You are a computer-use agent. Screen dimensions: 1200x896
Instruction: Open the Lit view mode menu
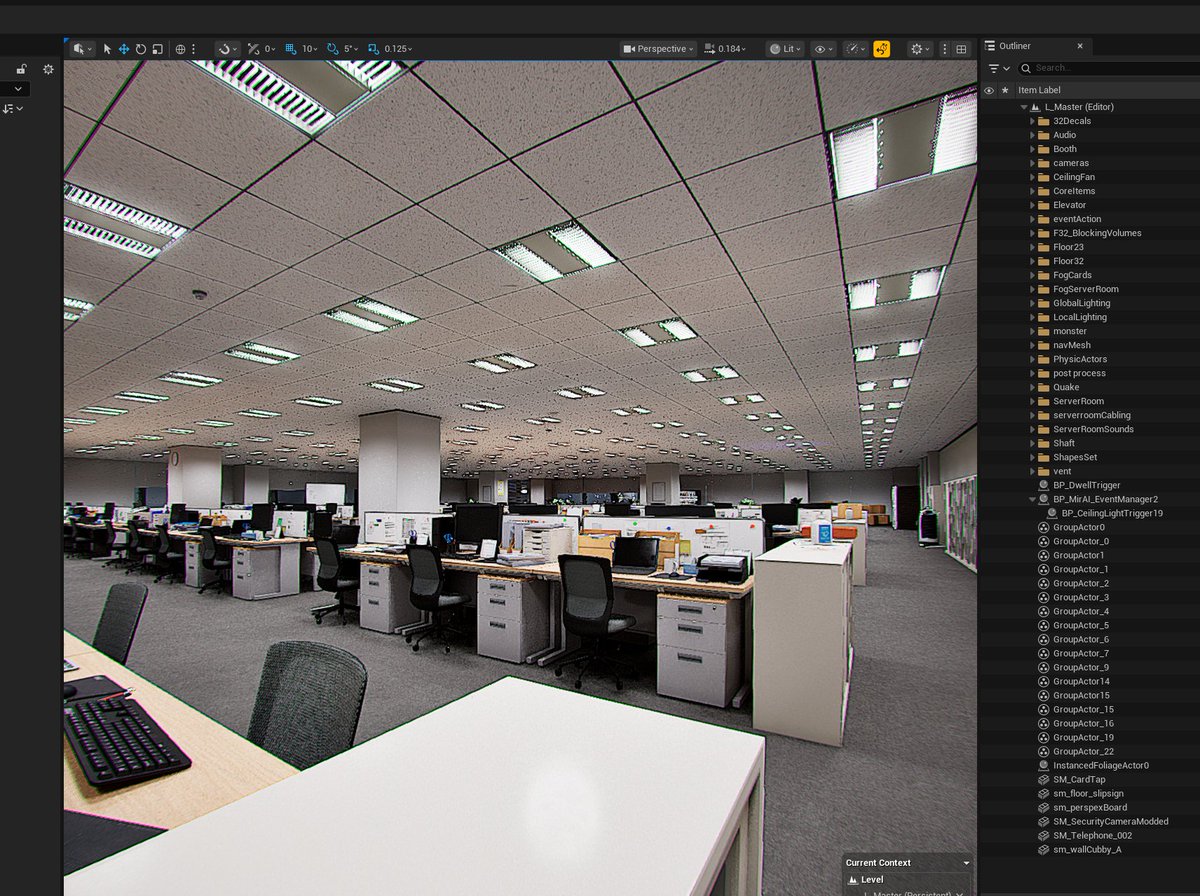tap(786, 48)
